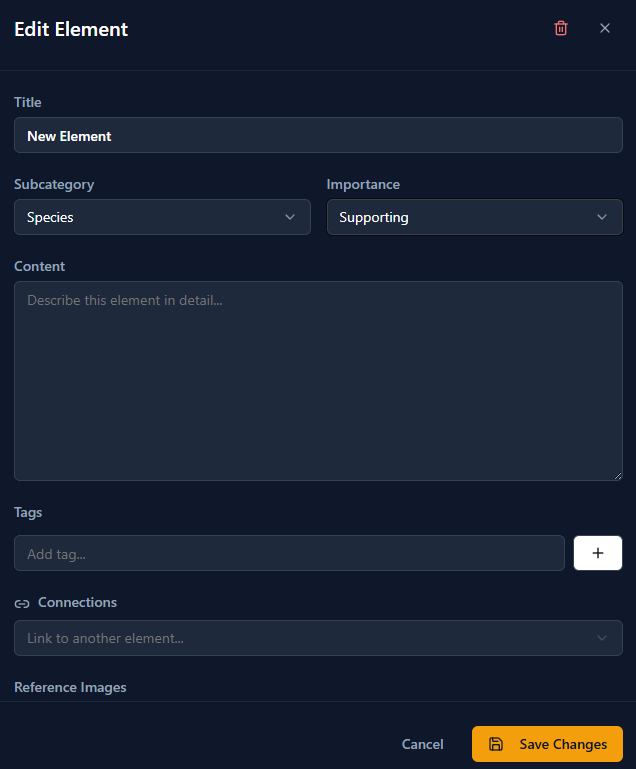Click the Add tag input field
636x769 pixels.
point(289,553)
